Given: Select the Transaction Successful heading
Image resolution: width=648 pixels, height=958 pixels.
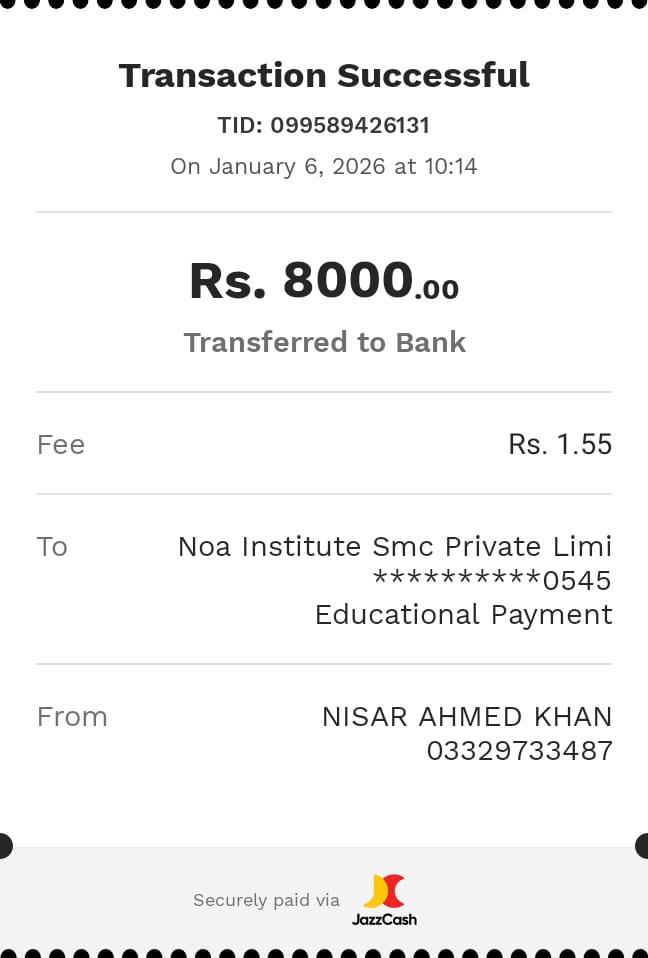Looking at the screenshot, I should (x=324, y=76).
